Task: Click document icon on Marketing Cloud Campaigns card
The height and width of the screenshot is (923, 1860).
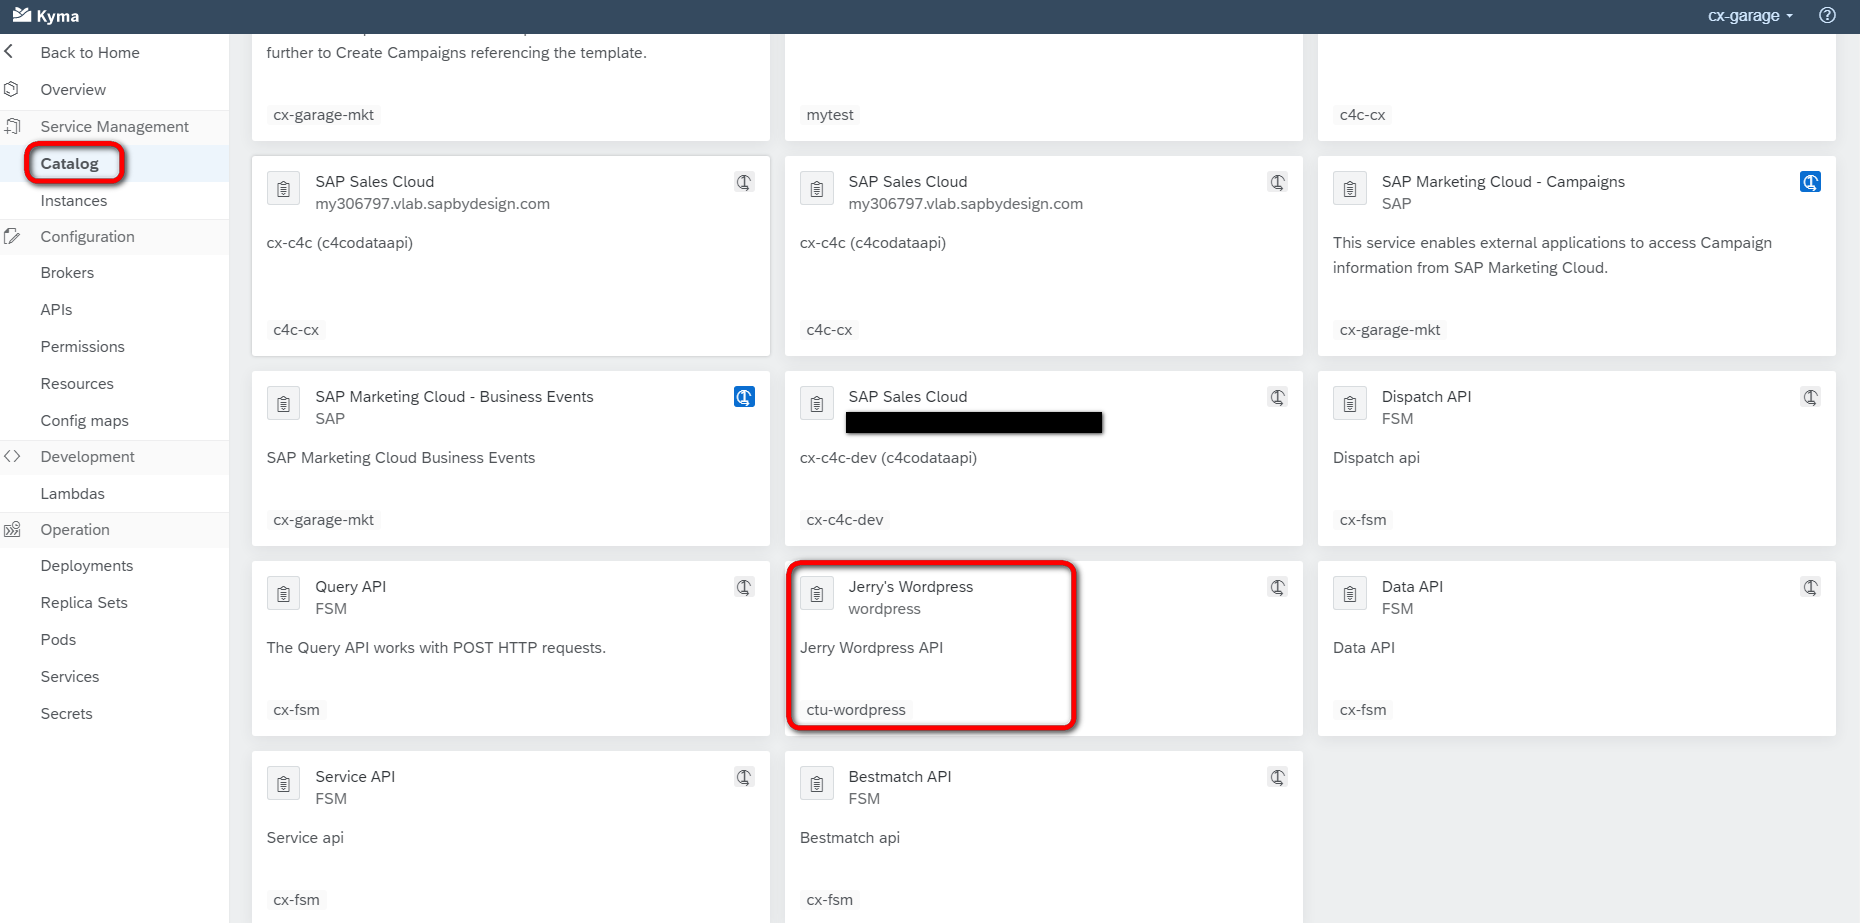Action: pyautogui.click(x=1350, y=188)
